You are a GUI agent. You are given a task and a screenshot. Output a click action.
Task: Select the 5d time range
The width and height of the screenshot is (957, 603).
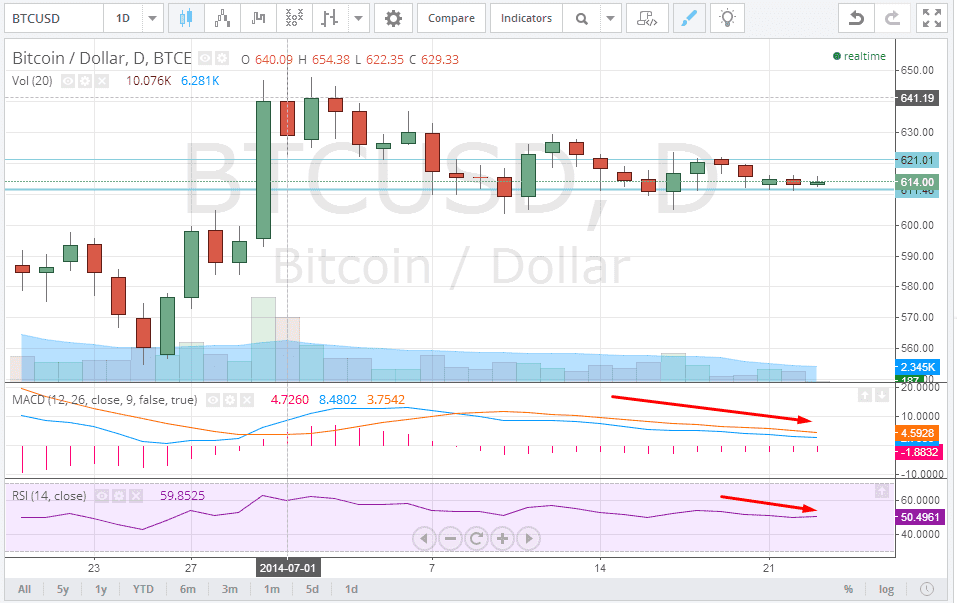click(312, 589)
